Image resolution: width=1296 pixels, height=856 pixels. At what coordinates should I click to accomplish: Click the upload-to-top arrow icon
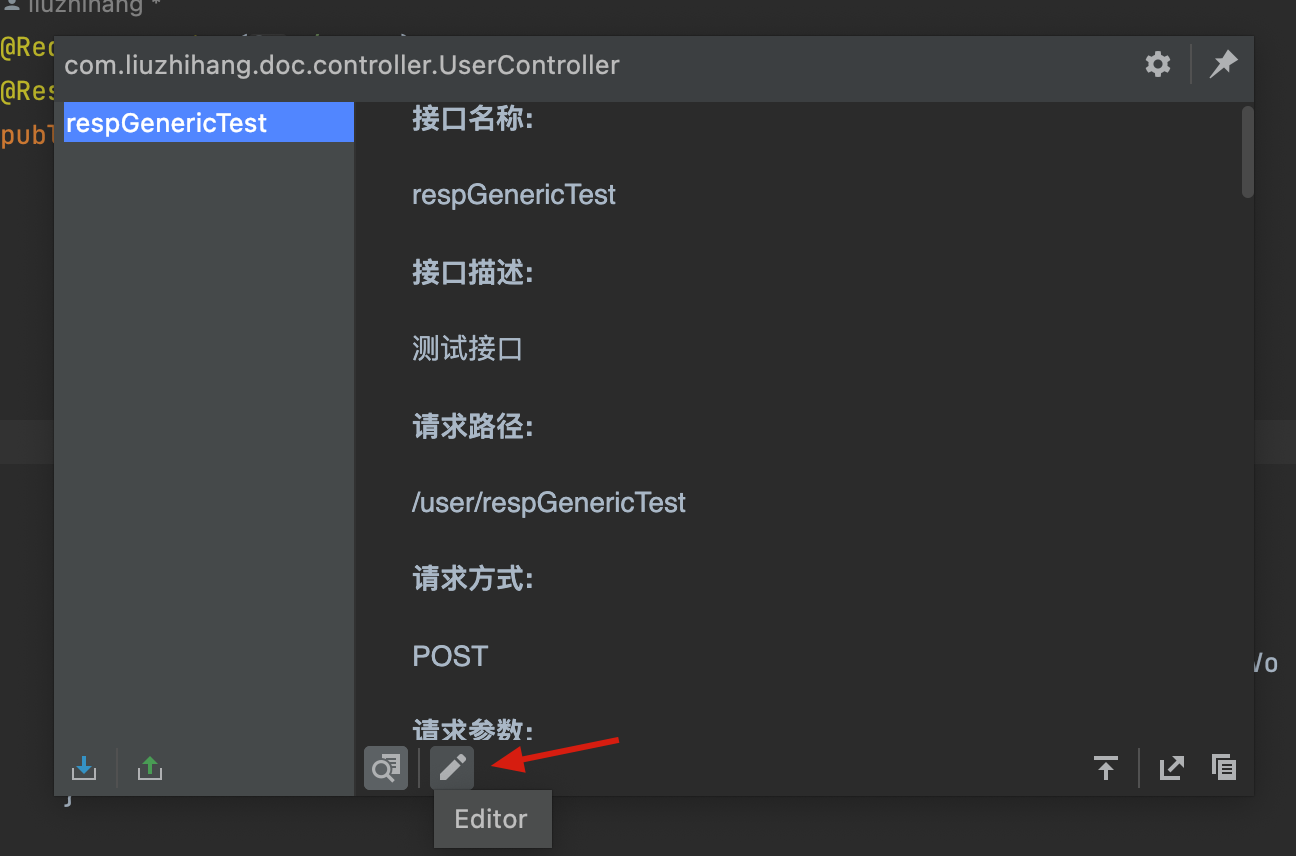point(1105,768)
